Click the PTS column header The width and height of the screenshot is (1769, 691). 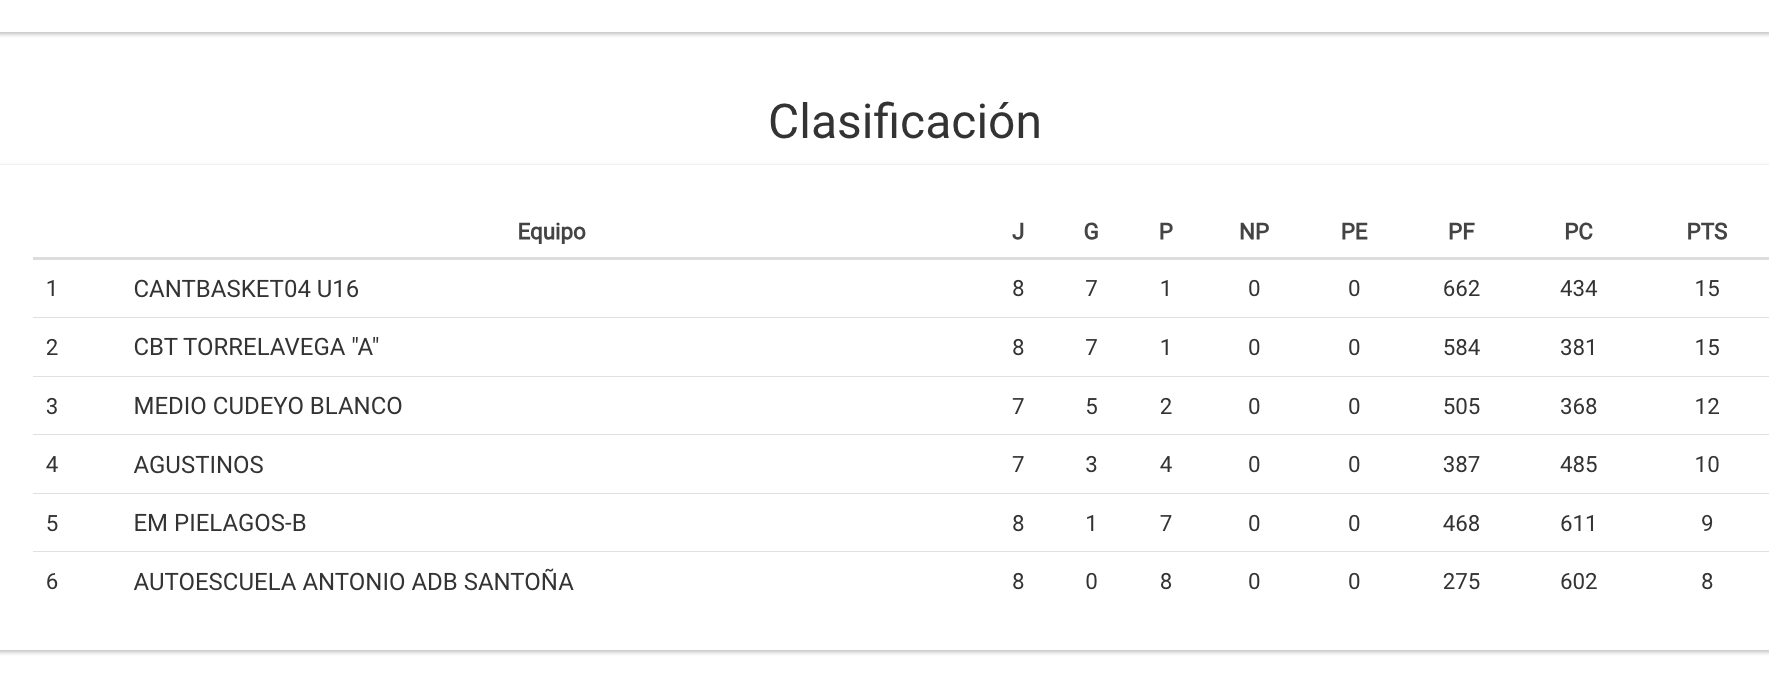coord(1706,232)
